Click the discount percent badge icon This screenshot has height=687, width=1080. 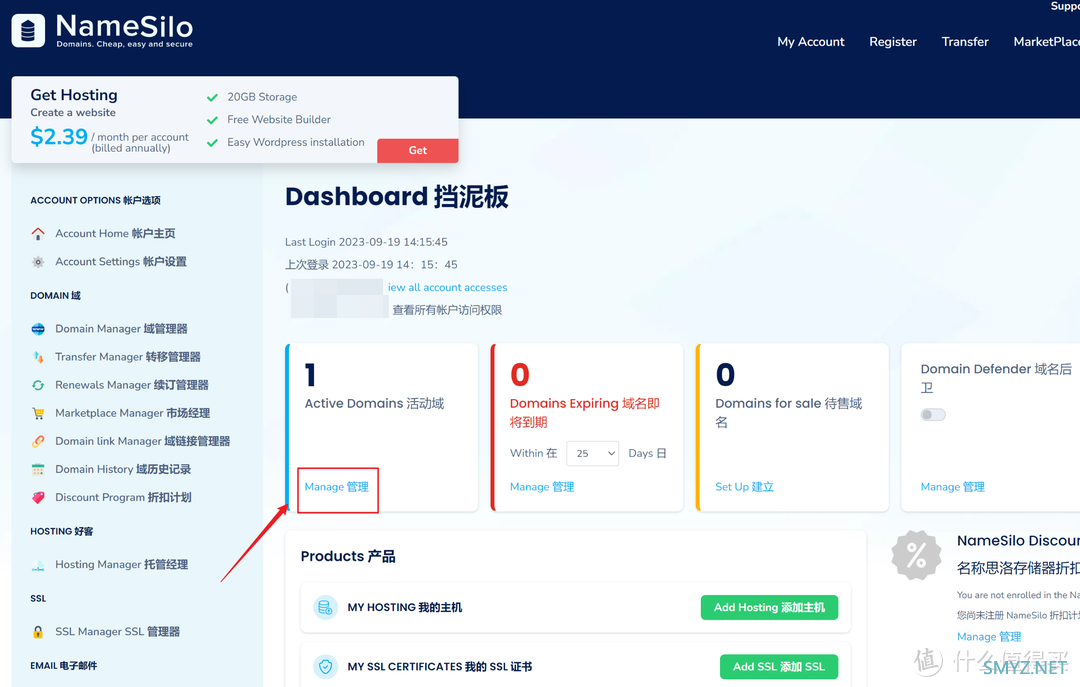(x=916, y=555)
